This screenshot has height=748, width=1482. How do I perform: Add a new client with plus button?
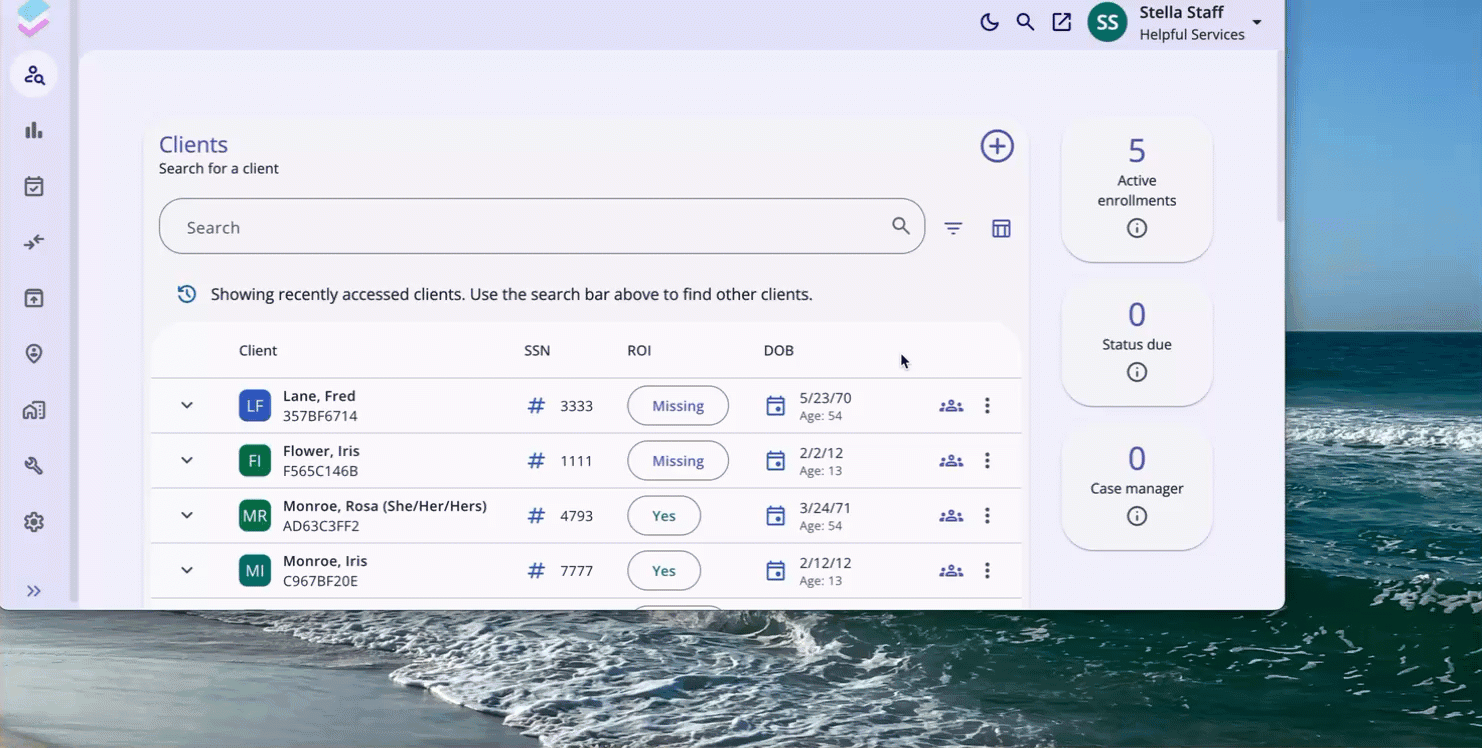tap(997, 146)
